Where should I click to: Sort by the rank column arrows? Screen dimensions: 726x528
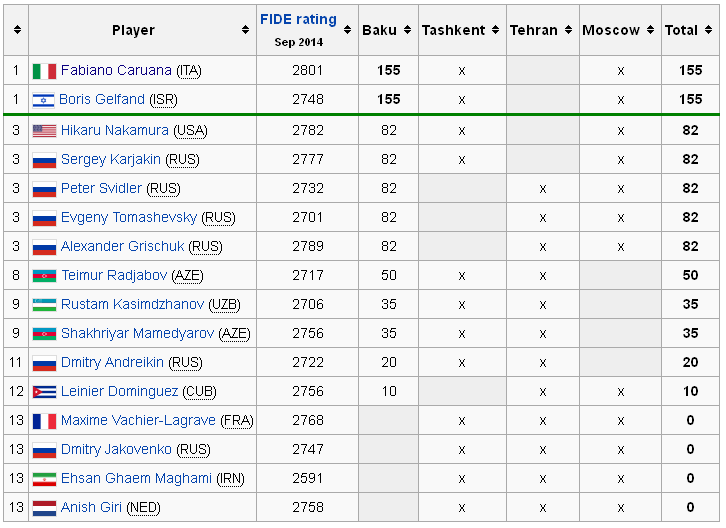[x=17, y=30]
